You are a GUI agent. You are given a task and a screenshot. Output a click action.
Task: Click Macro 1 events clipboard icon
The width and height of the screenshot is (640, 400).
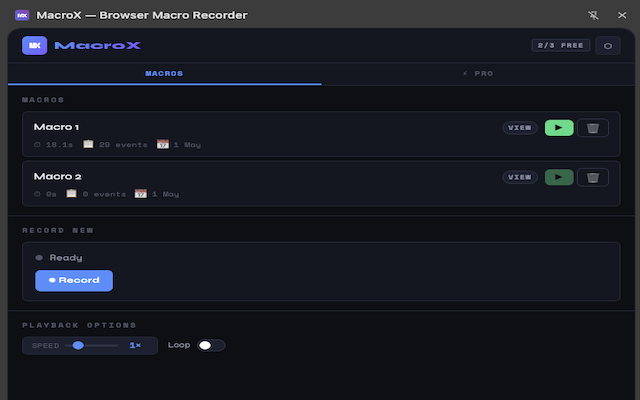point(88,144)
